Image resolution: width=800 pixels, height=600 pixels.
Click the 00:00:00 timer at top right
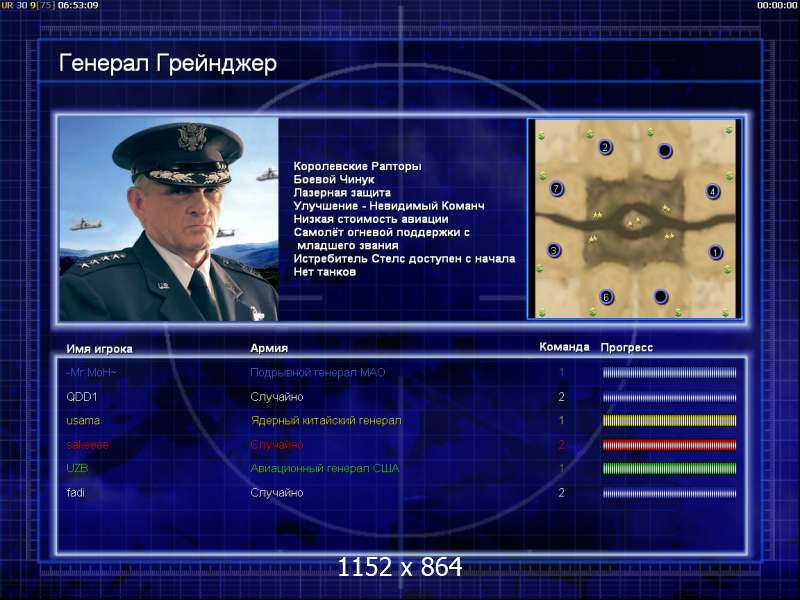click(x=777, y=5)
